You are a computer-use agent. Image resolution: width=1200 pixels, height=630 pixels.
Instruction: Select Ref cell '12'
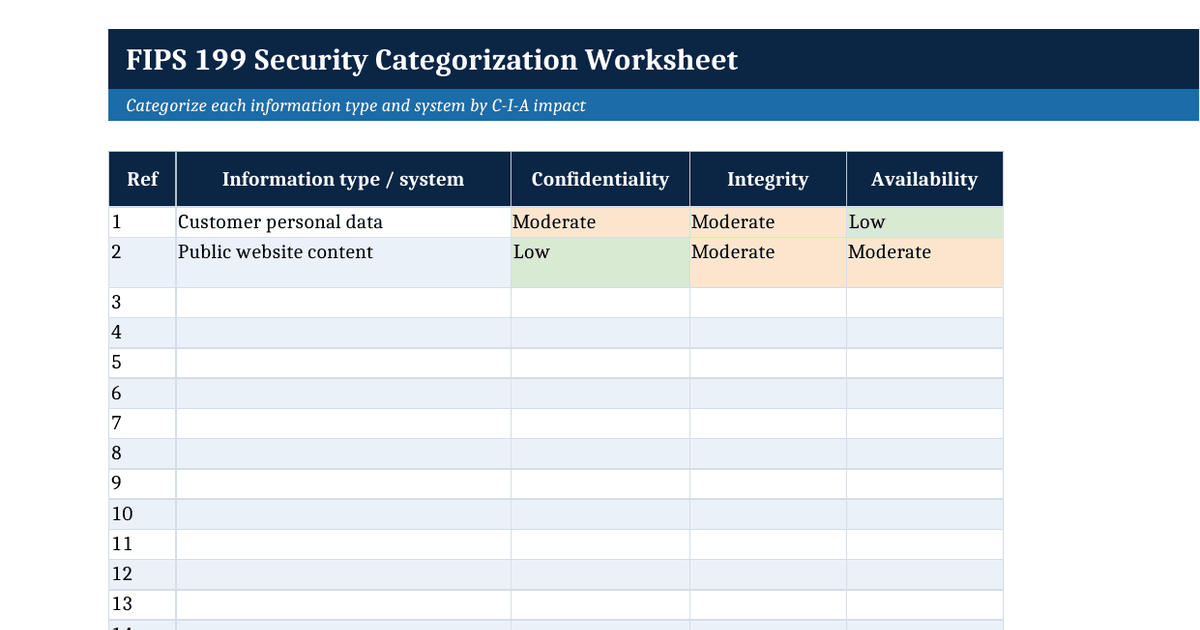pyautogui.click(x=142, y=574)
